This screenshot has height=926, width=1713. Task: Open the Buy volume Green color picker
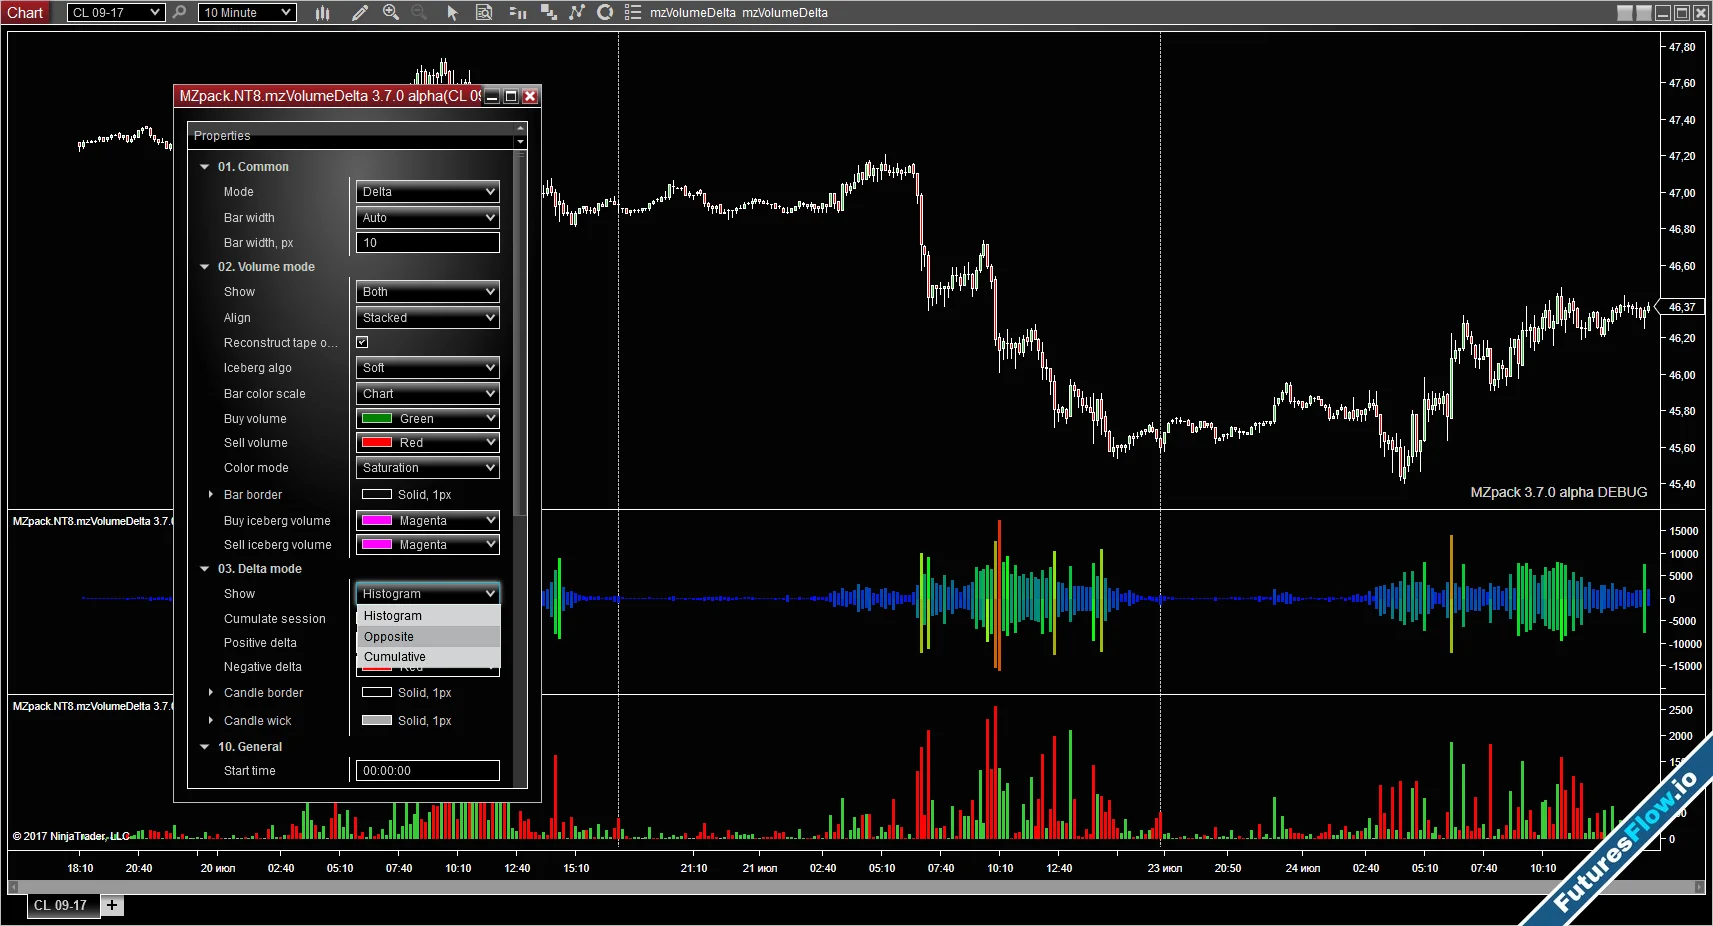tap(427, 419)
